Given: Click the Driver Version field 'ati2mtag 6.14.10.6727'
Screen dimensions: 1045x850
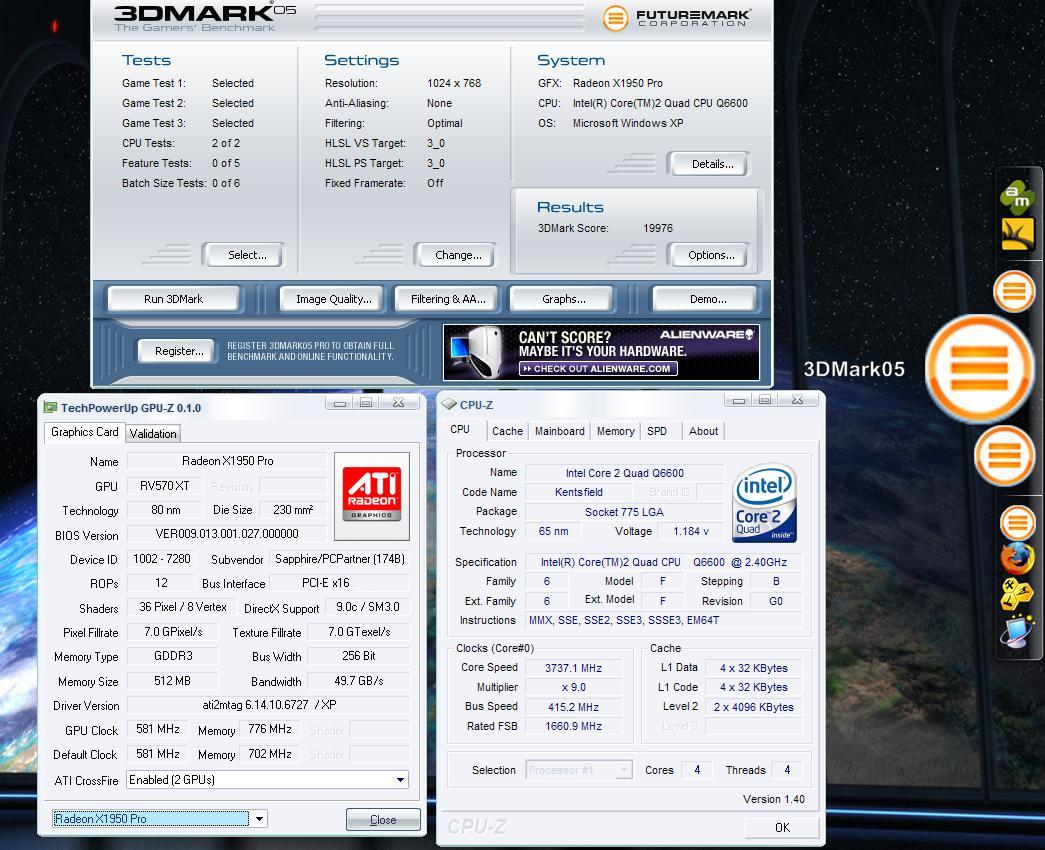Looking at the screenshot, I should (268, 705).
